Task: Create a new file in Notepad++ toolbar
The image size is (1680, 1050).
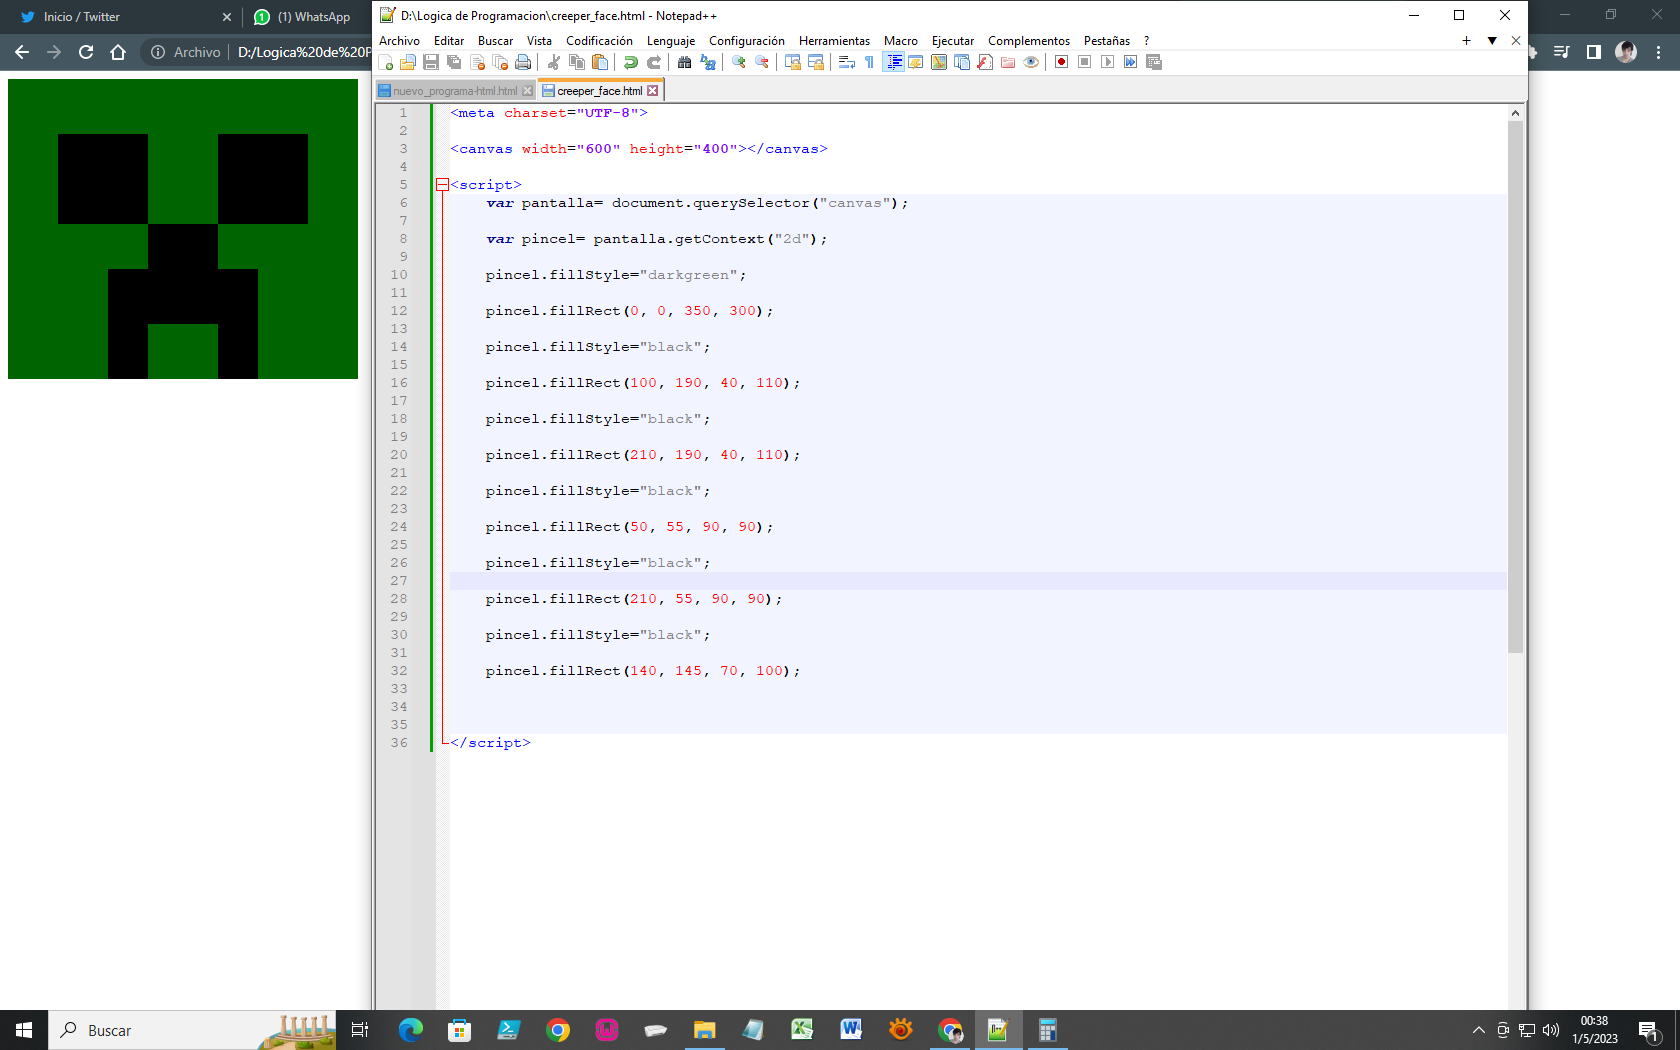Action: [386, 62]
